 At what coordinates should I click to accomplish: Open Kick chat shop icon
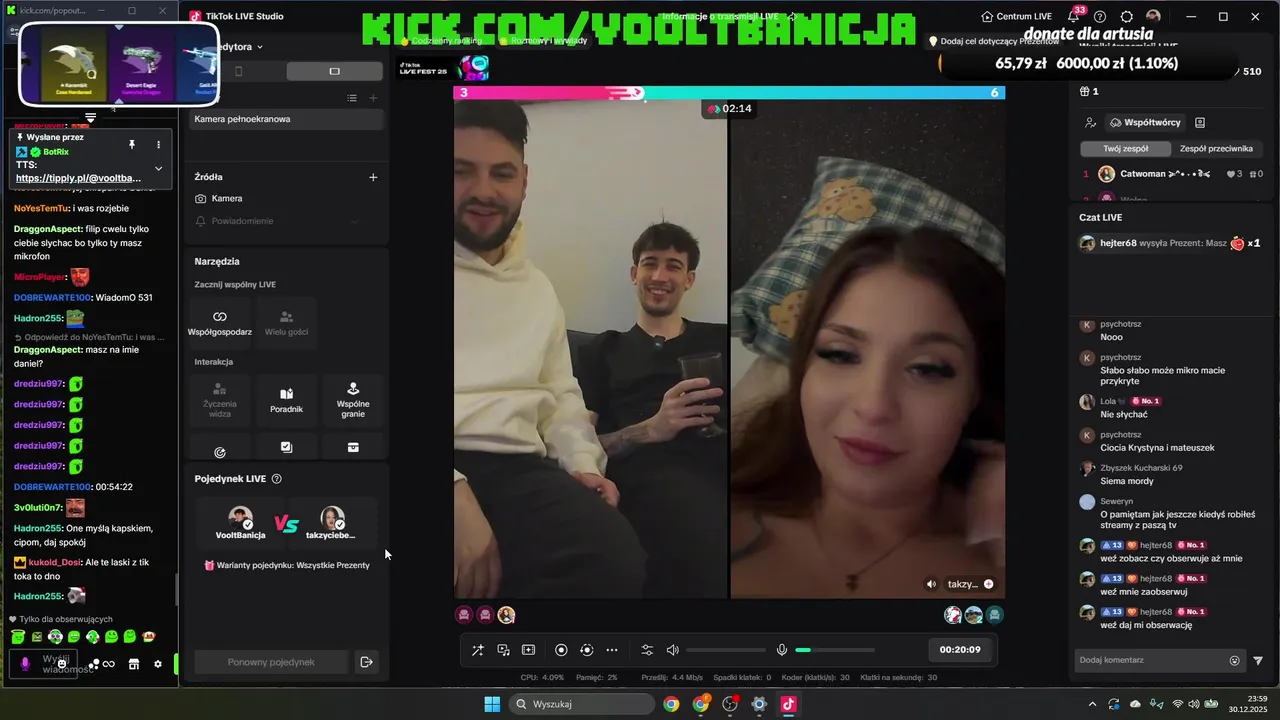click(x=133, y=664)
